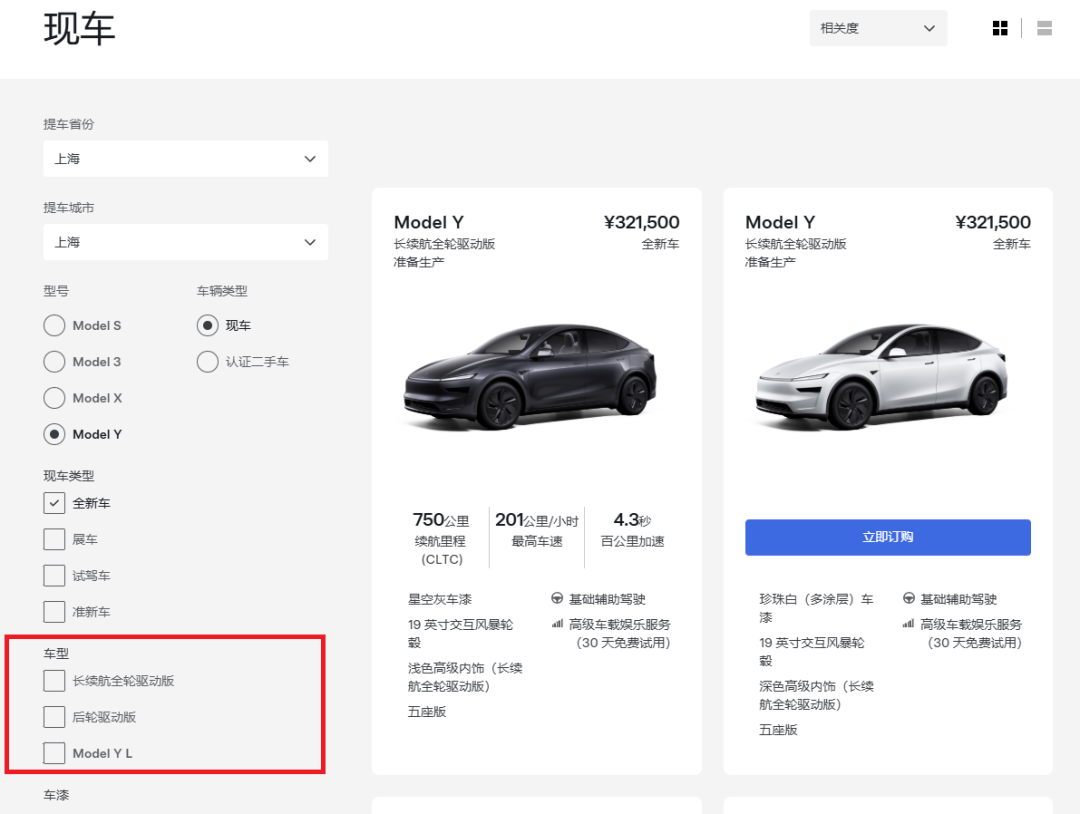The height and width of the screenshot is (814, 1080).
Task: Check the 后轮驱动版 checkbox
Action: pos(54,717)
